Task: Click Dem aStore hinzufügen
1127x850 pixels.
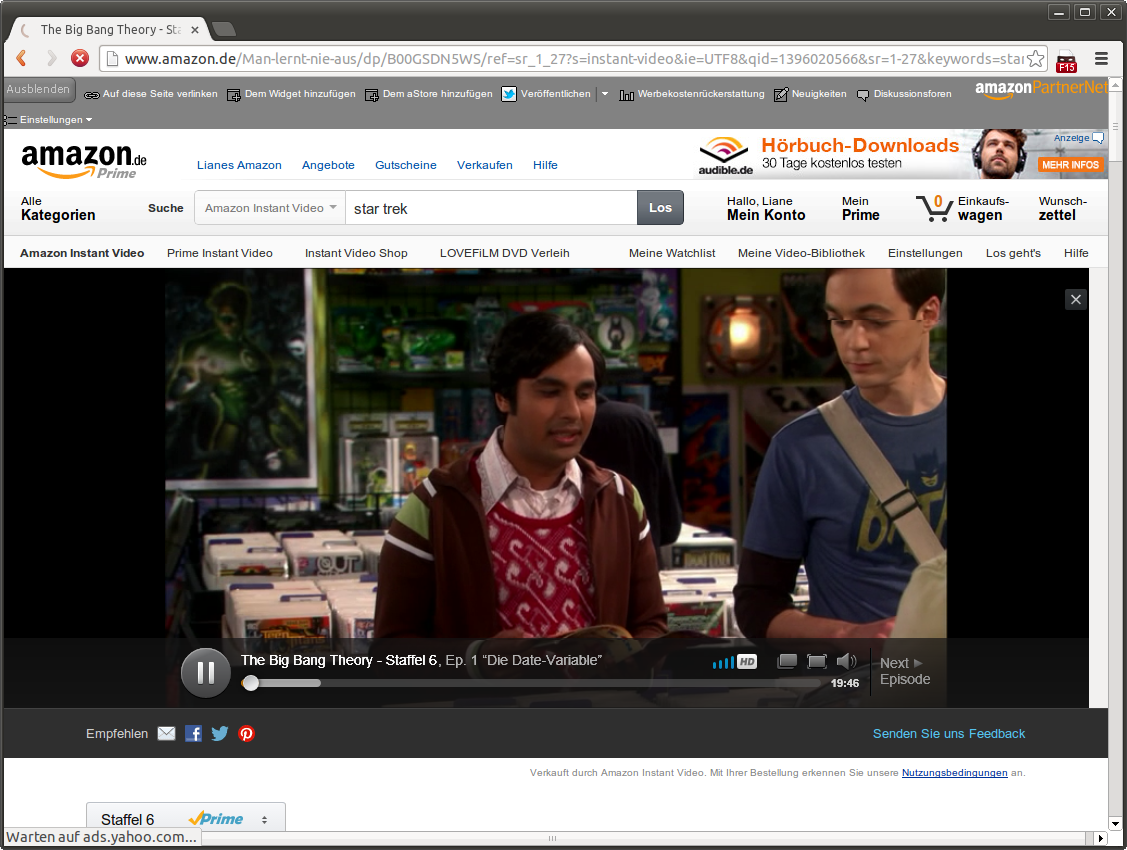Action: pyautogui.click(x=429, y=94)
